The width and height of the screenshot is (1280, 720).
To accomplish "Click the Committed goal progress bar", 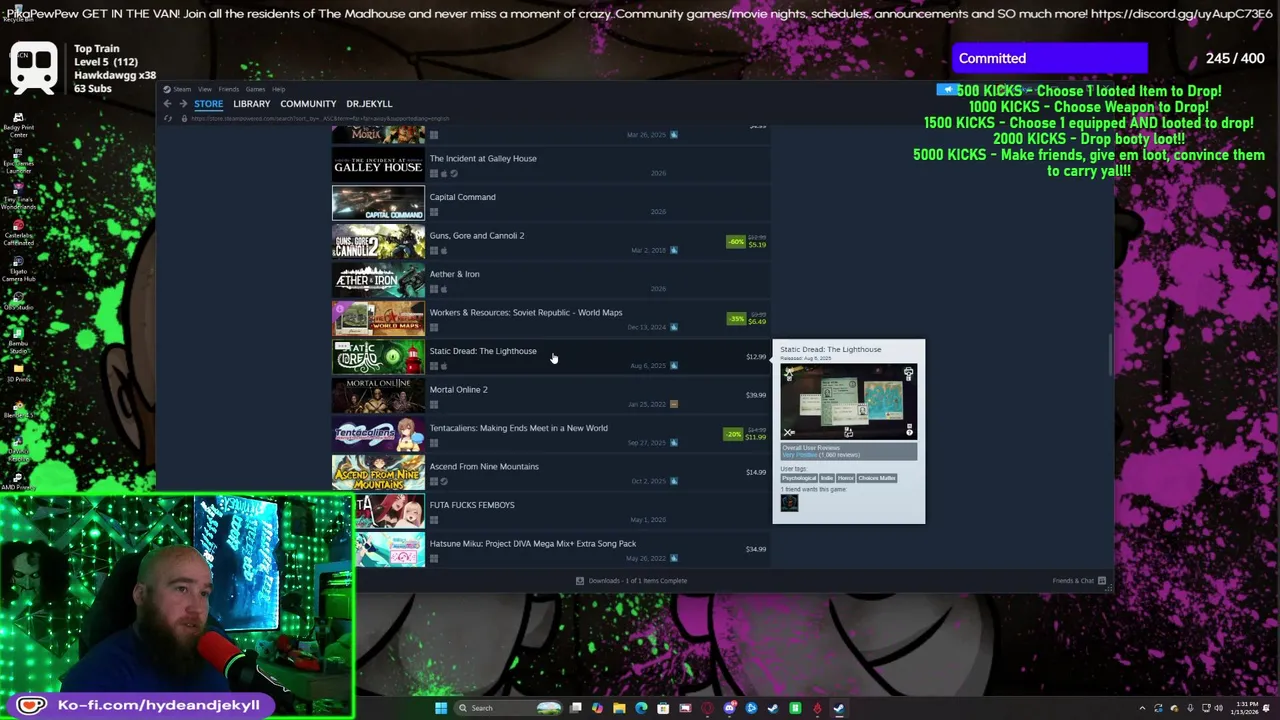I will click(x=1050, y=58).
